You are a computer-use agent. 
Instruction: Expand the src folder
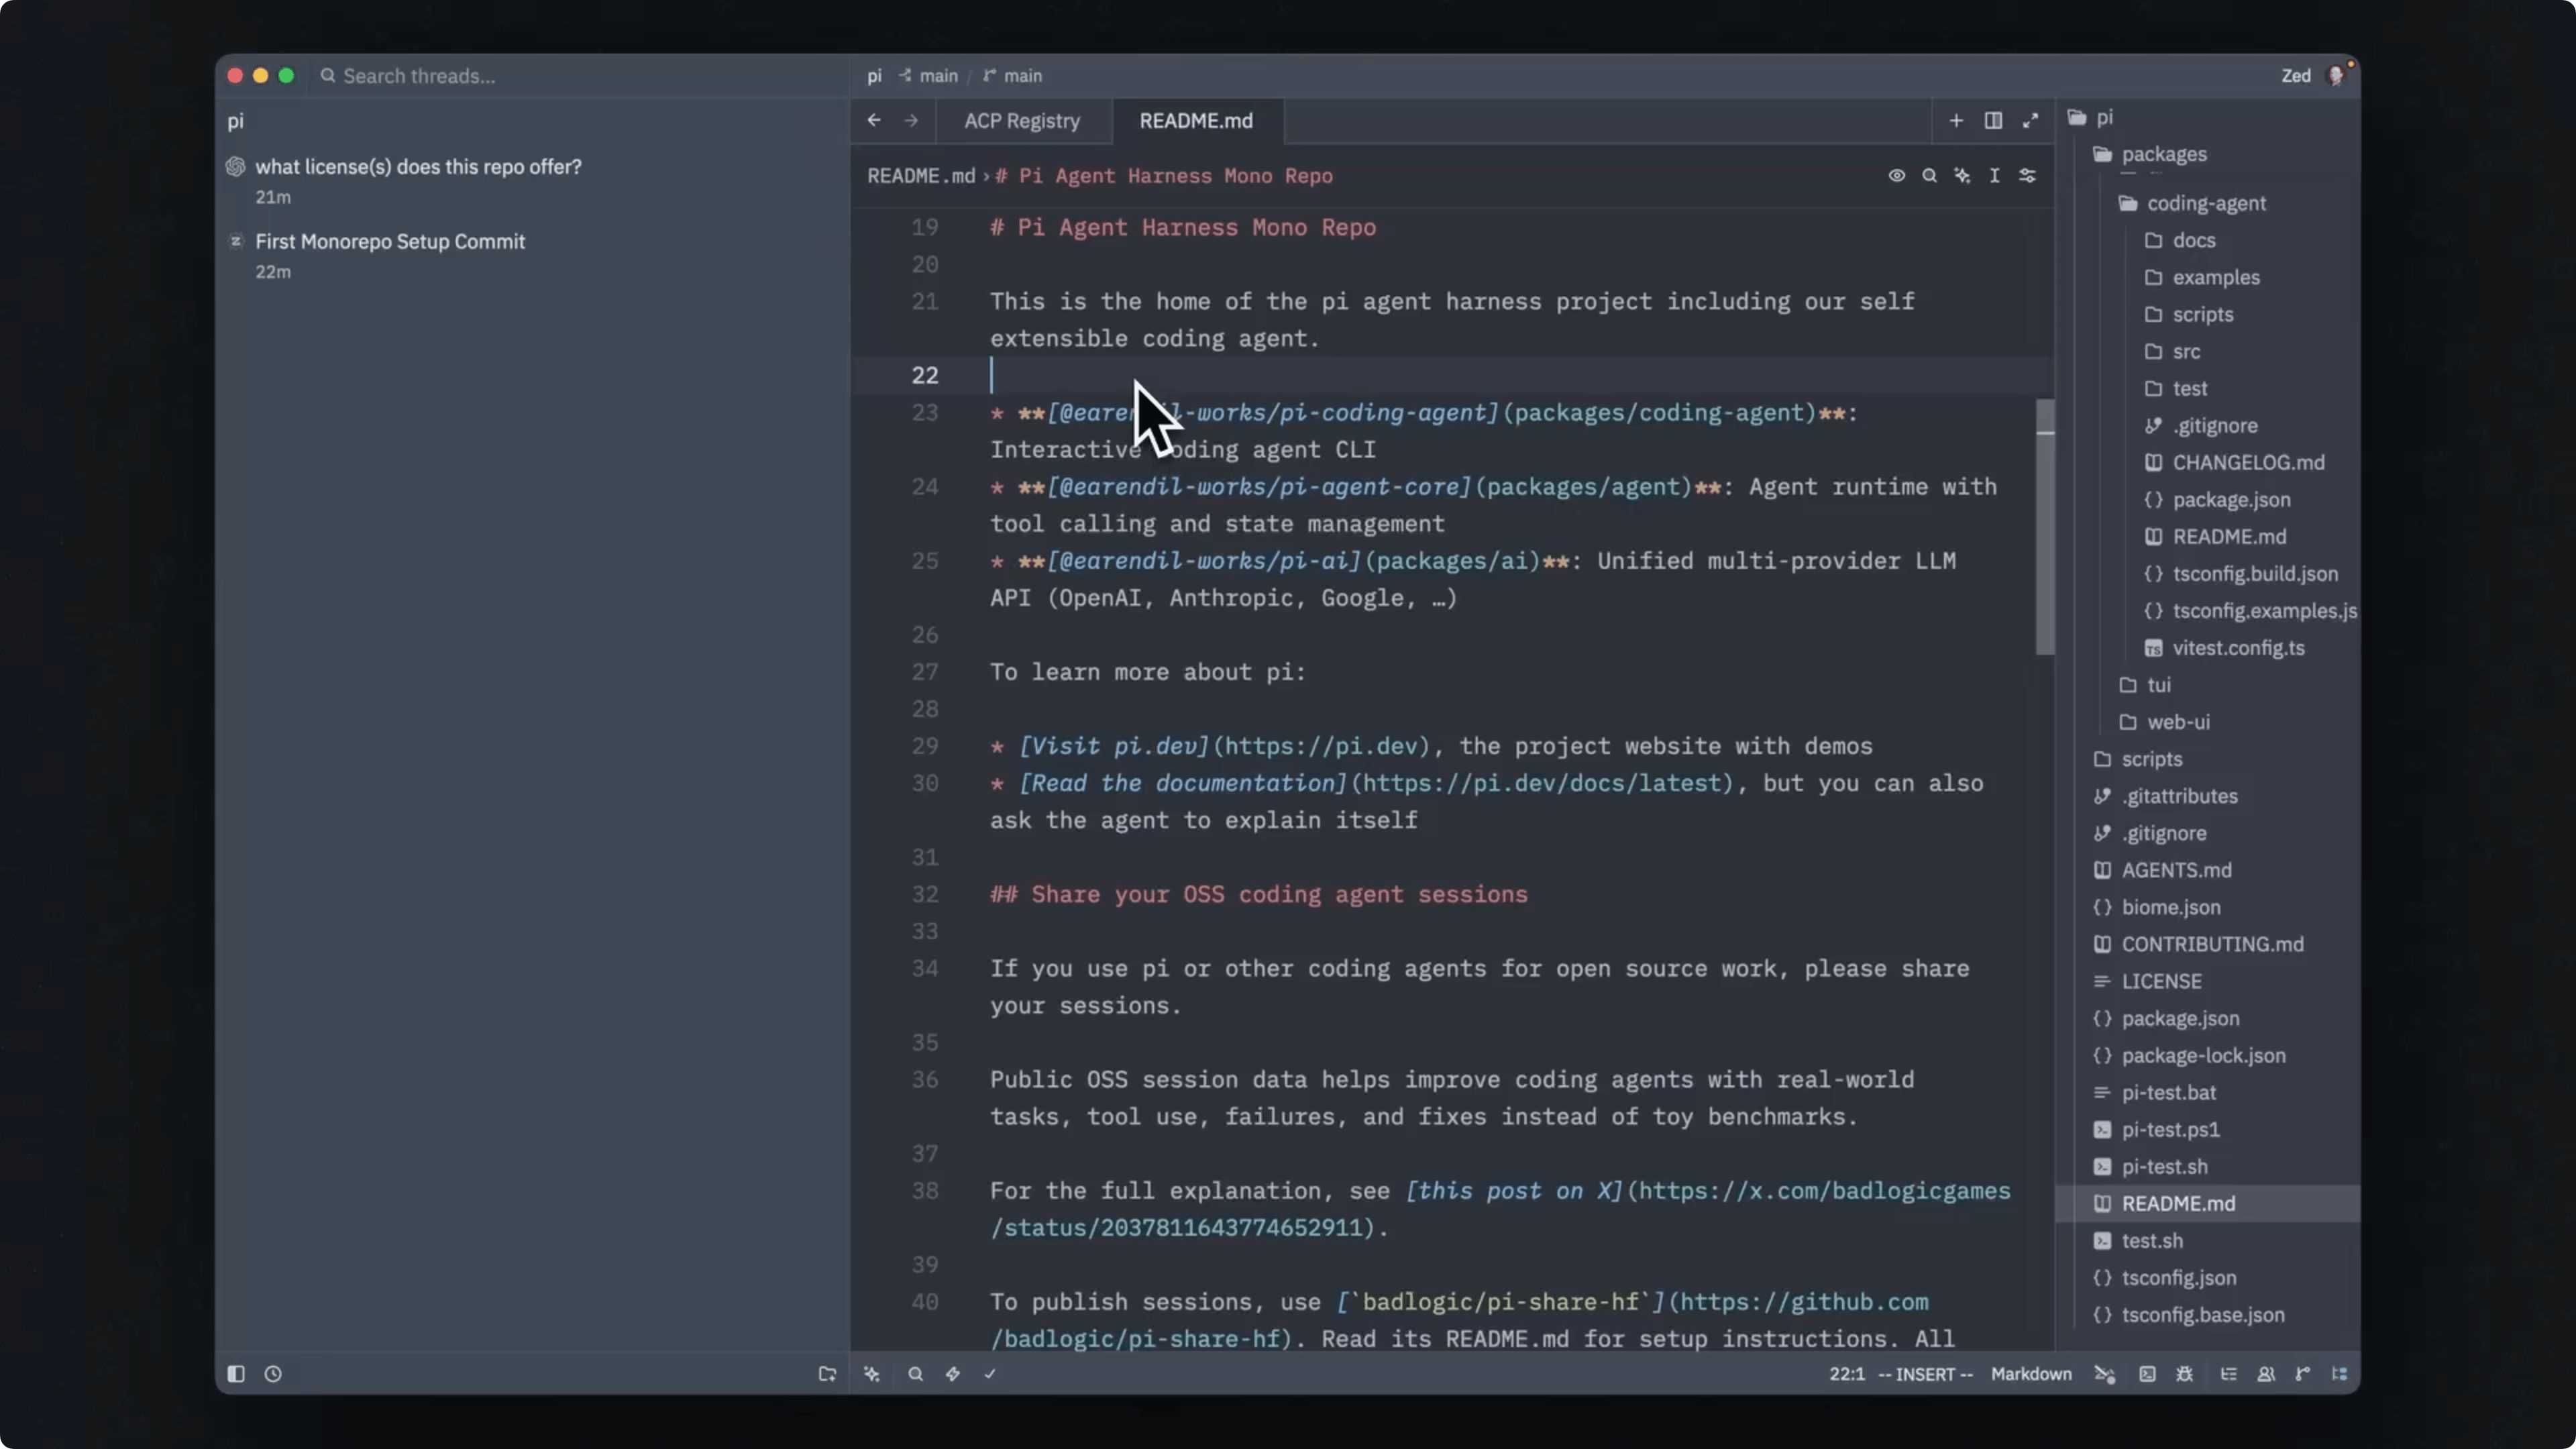2209,352
